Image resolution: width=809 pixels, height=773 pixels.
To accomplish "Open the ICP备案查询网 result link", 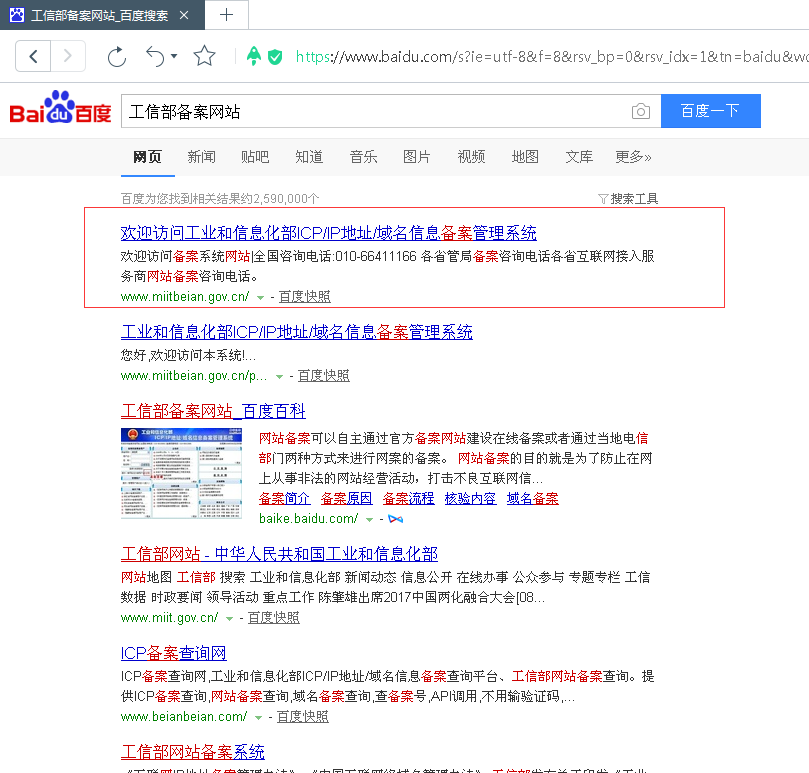I will 173,653.
